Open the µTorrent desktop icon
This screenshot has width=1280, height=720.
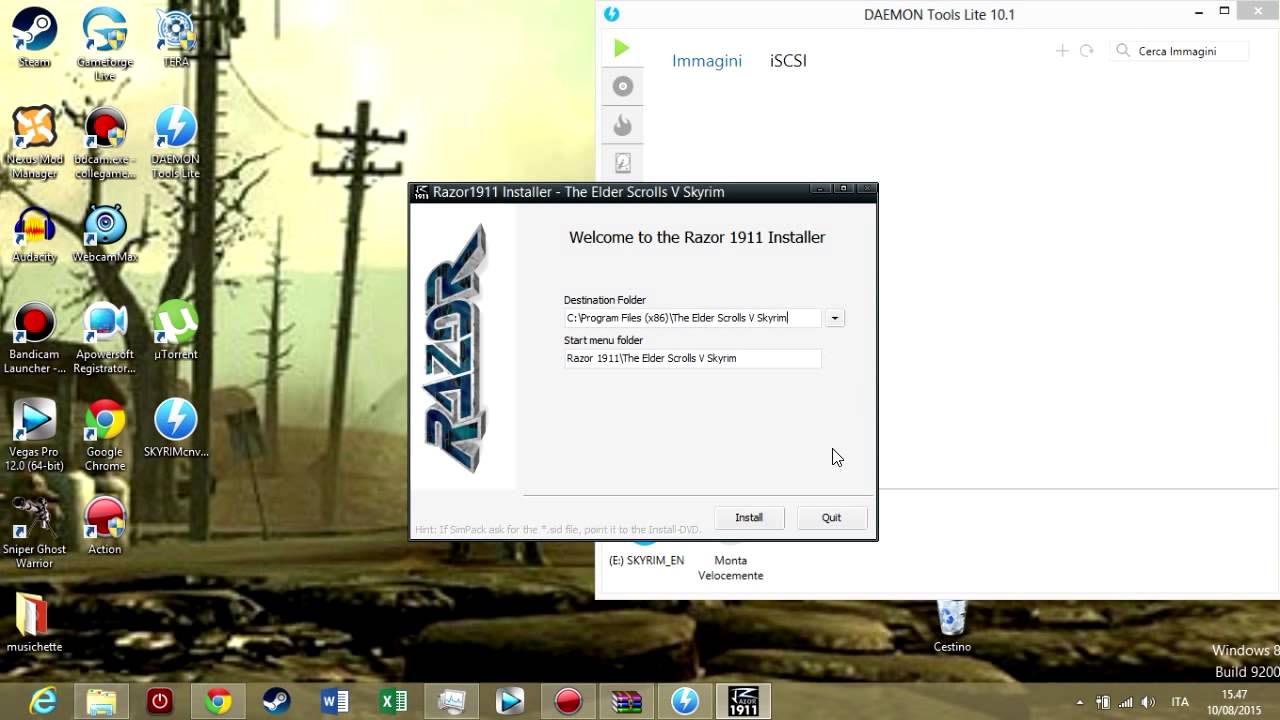[176, 332]
